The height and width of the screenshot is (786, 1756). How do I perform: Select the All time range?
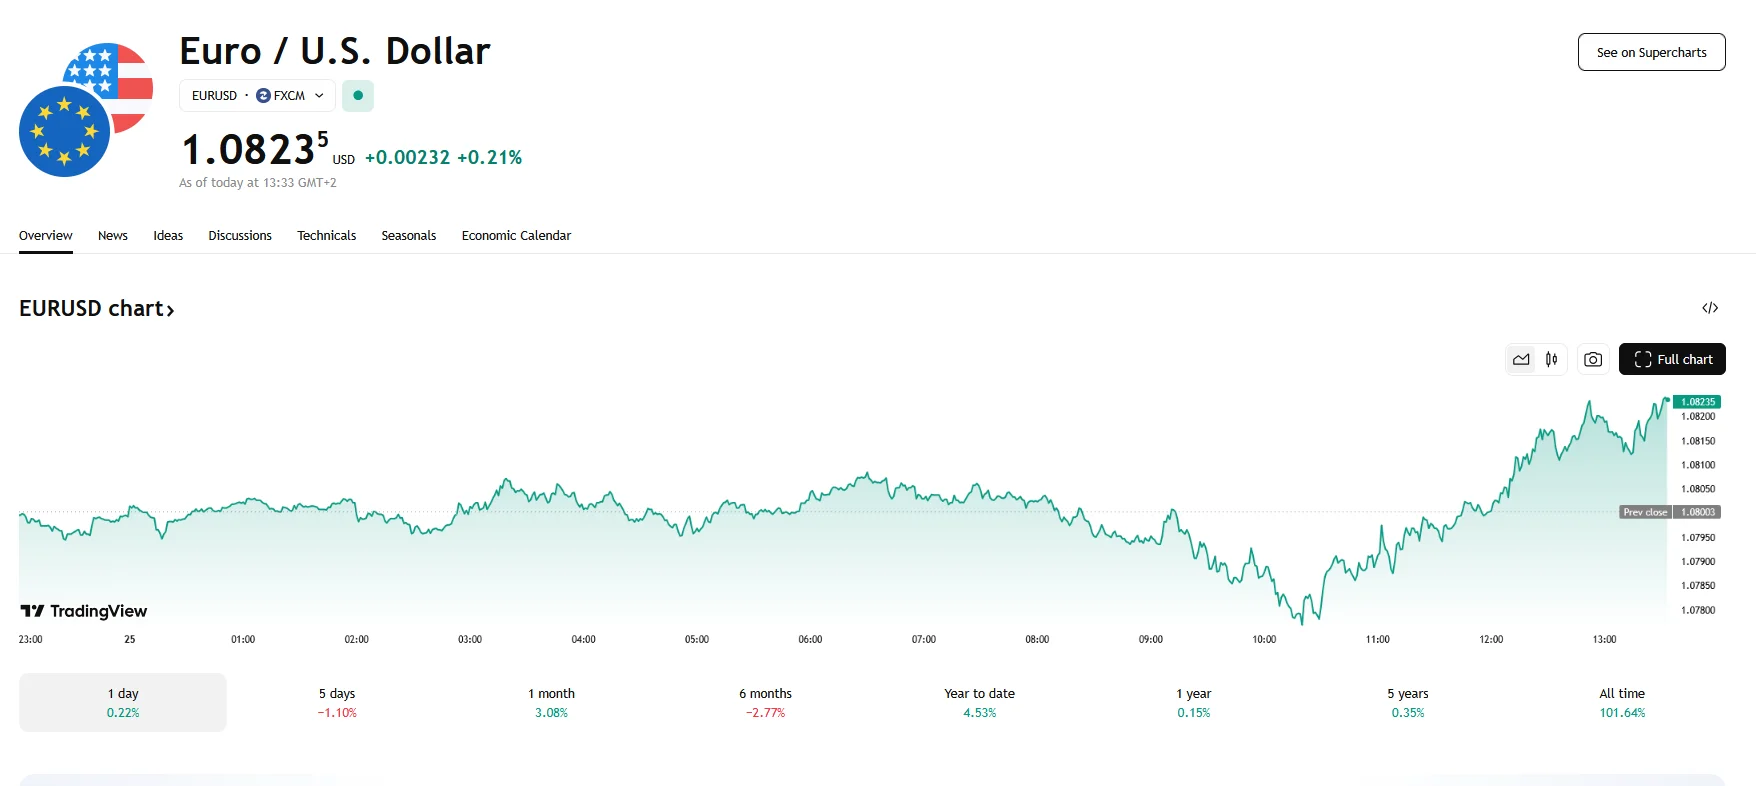pos(1621,702)
